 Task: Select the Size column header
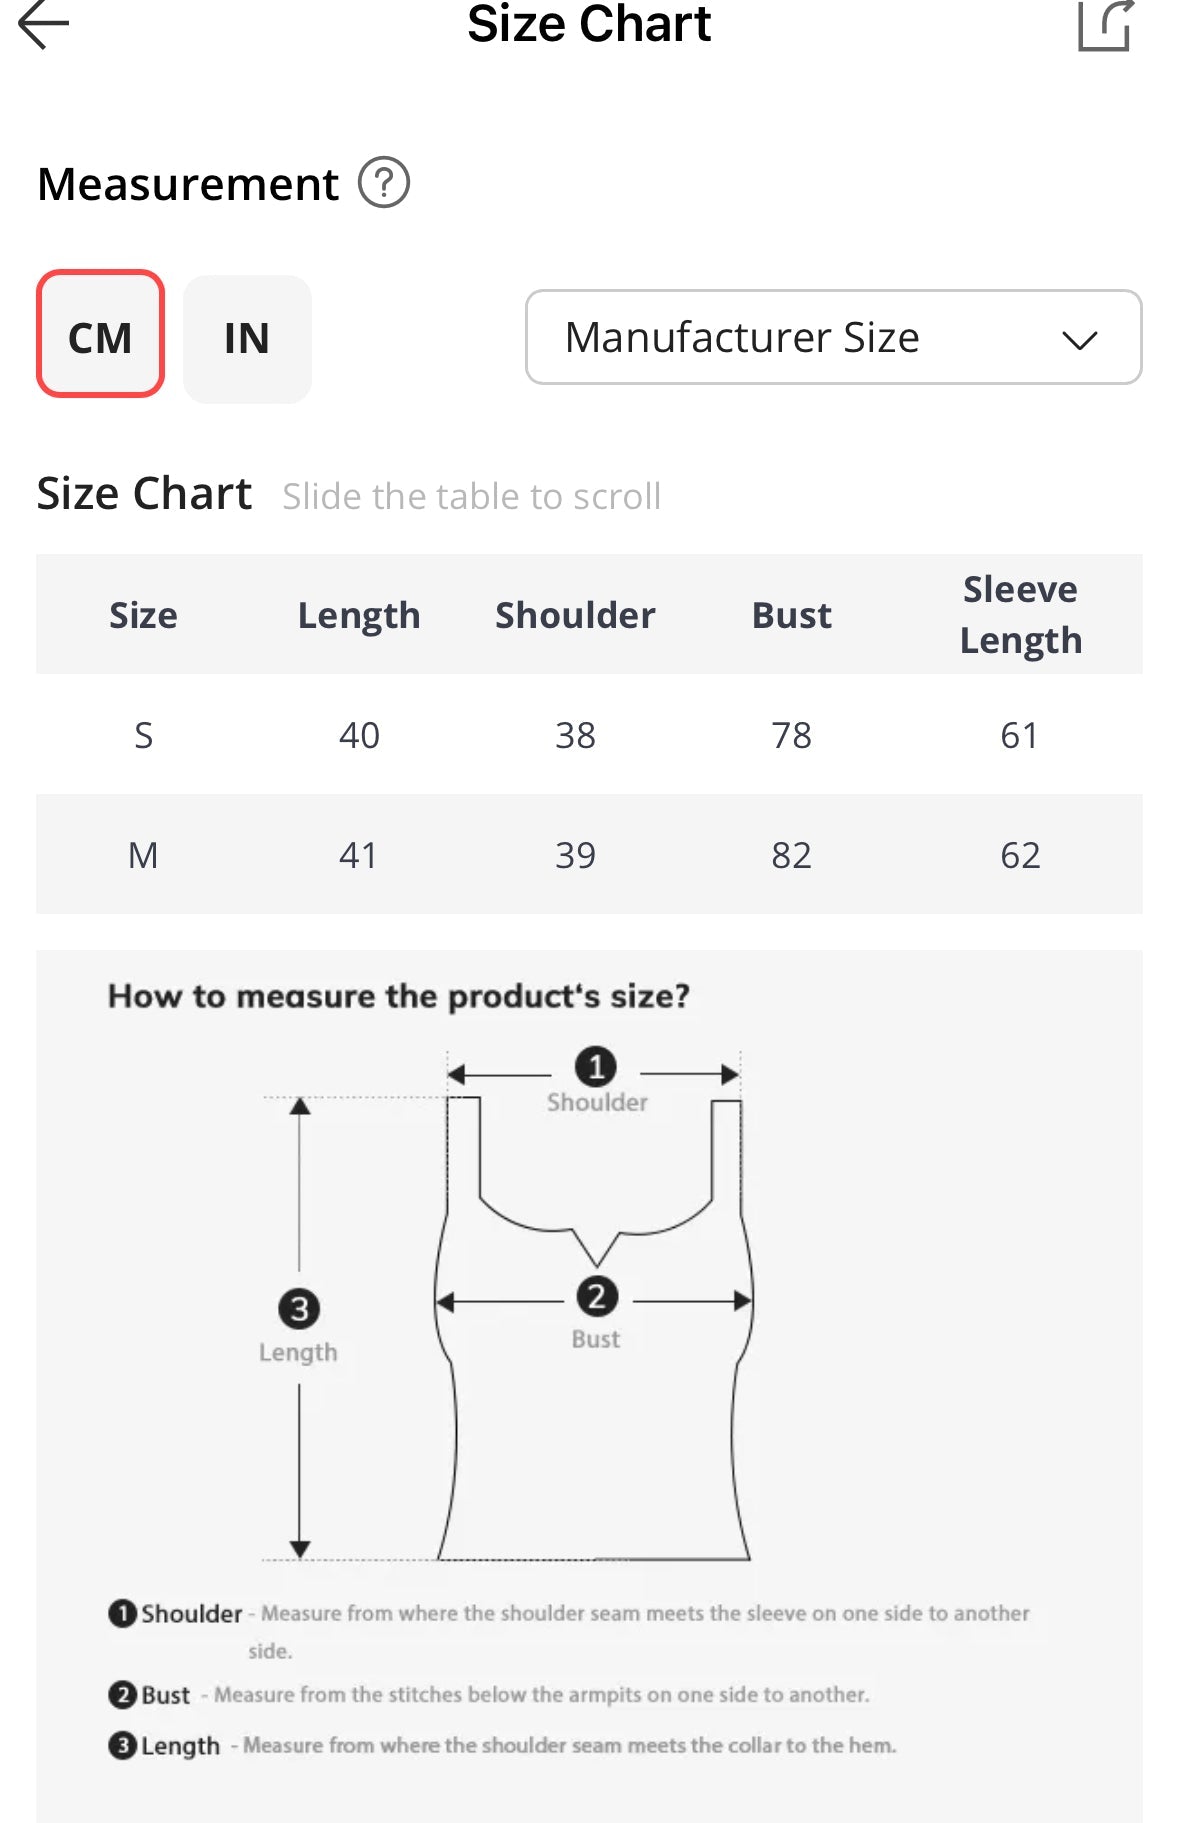tap(143, 615)
